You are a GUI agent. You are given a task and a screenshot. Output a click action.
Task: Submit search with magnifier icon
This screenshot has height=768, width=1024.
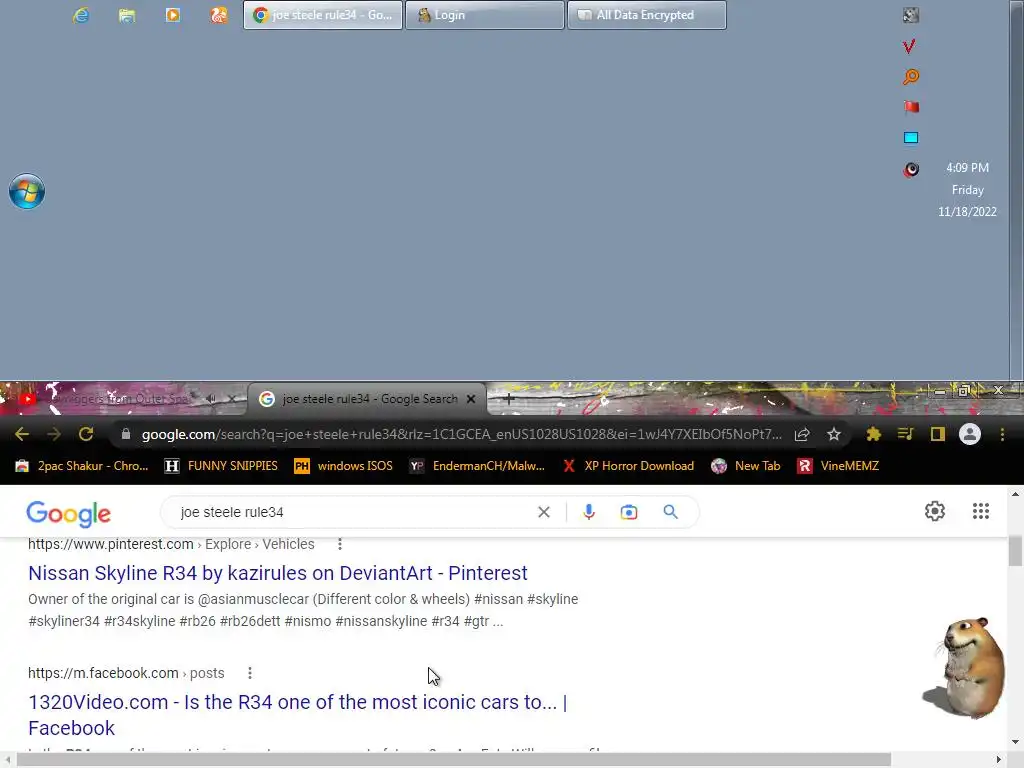[670, 512]
